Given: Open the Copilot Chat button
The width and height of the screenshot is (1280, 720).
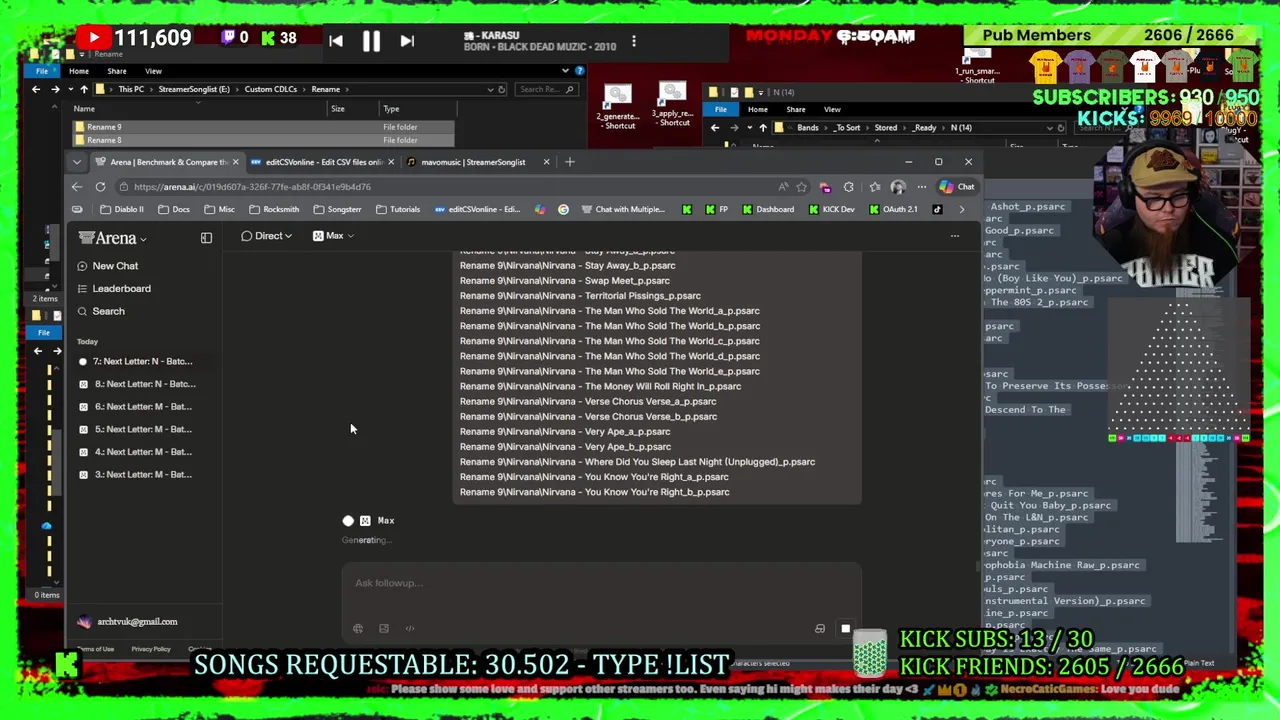Looking at the screenshot, I should click(957, 187).
